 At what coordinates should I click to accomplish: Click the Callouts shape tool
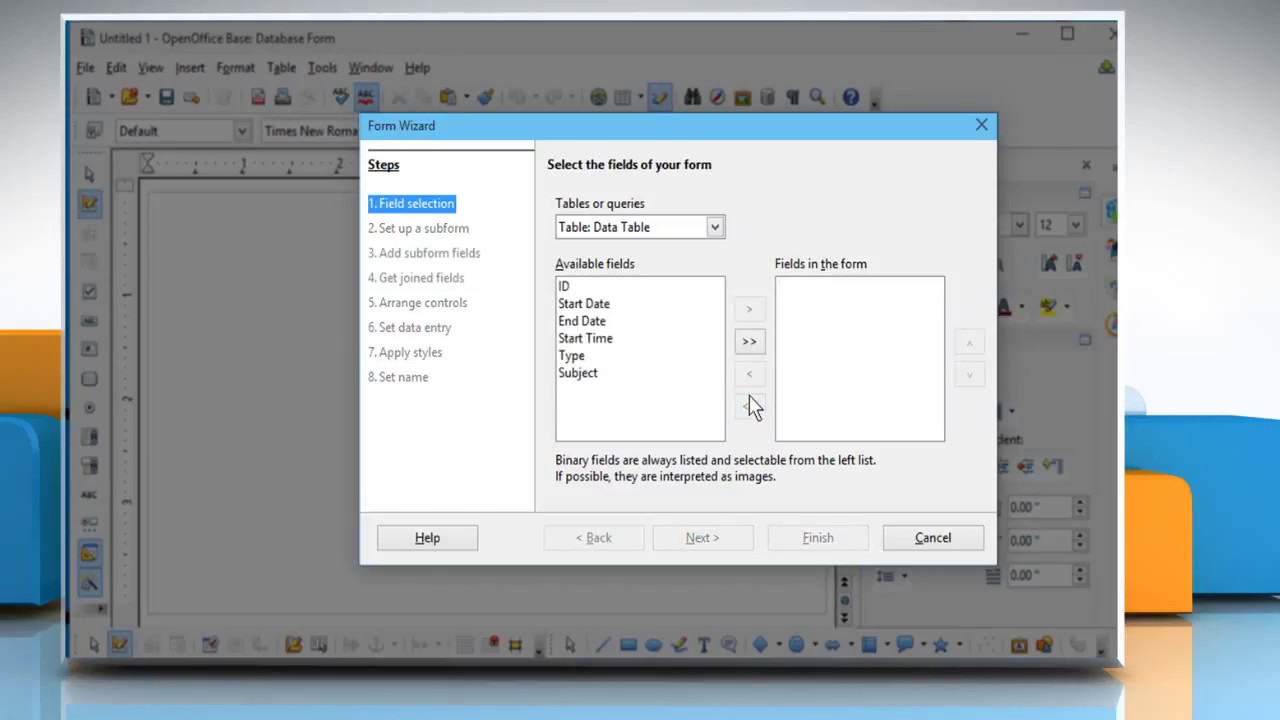click(905, 645)
